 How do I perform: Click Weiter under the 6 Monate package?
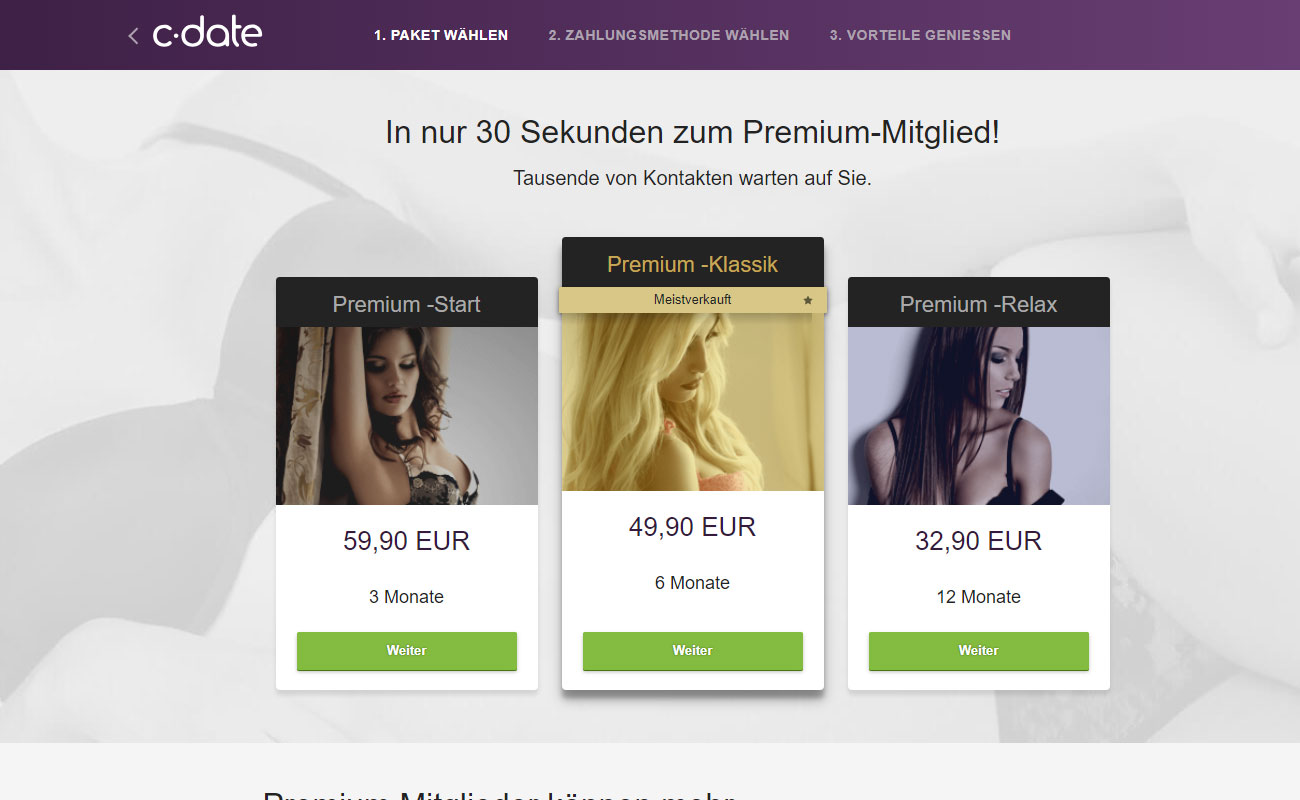693,651
